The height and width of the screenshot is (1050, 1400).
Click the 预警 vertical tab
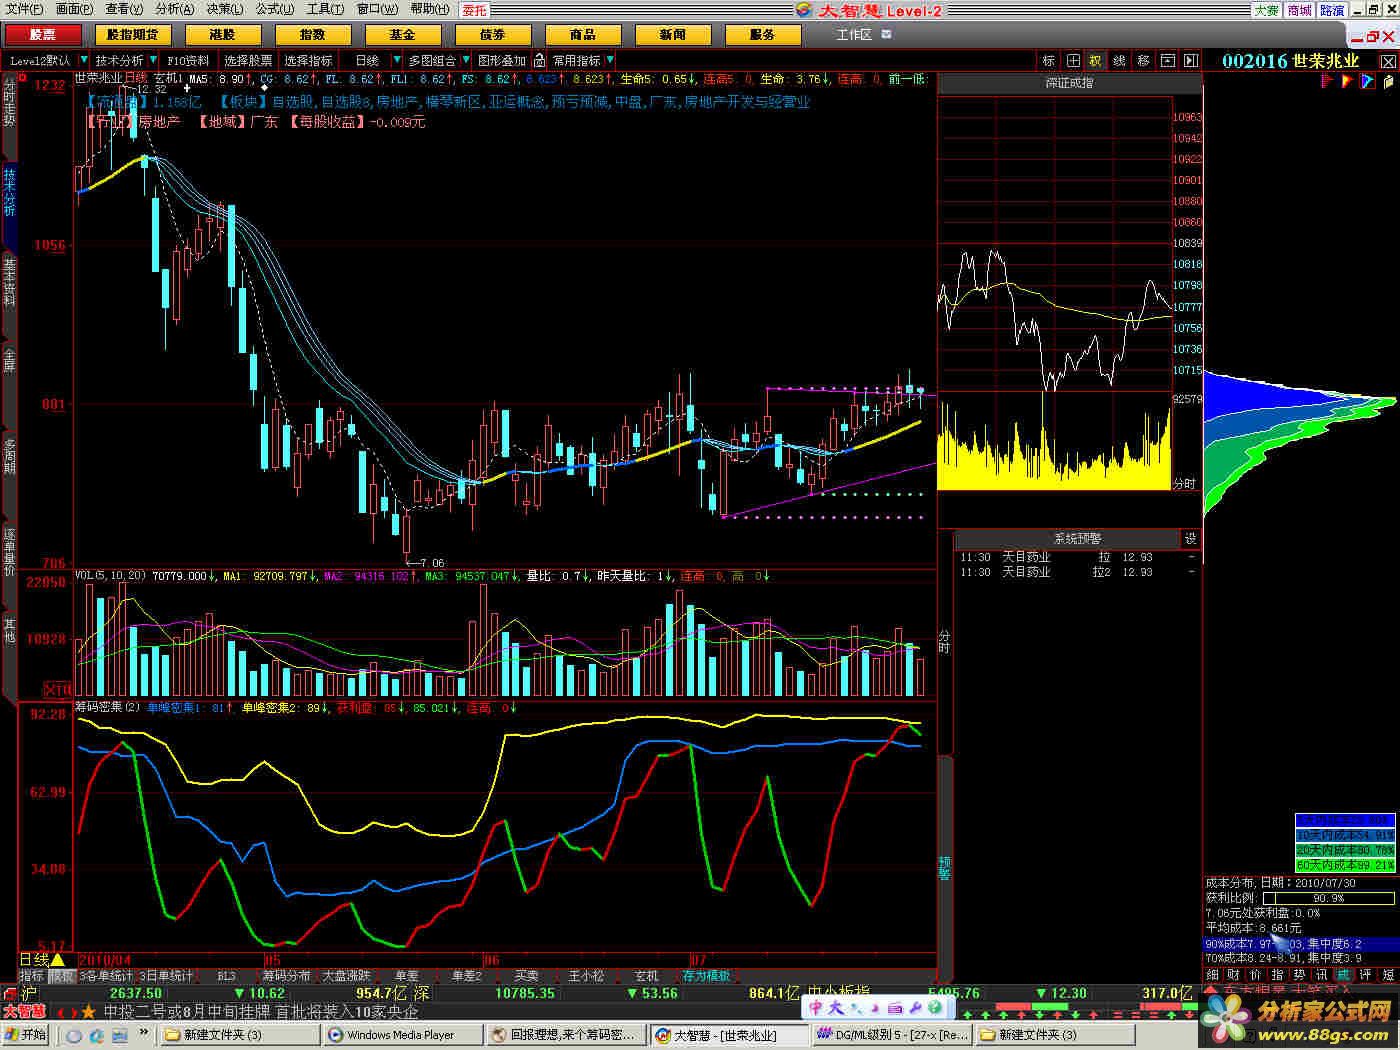(x=945, y=867)
